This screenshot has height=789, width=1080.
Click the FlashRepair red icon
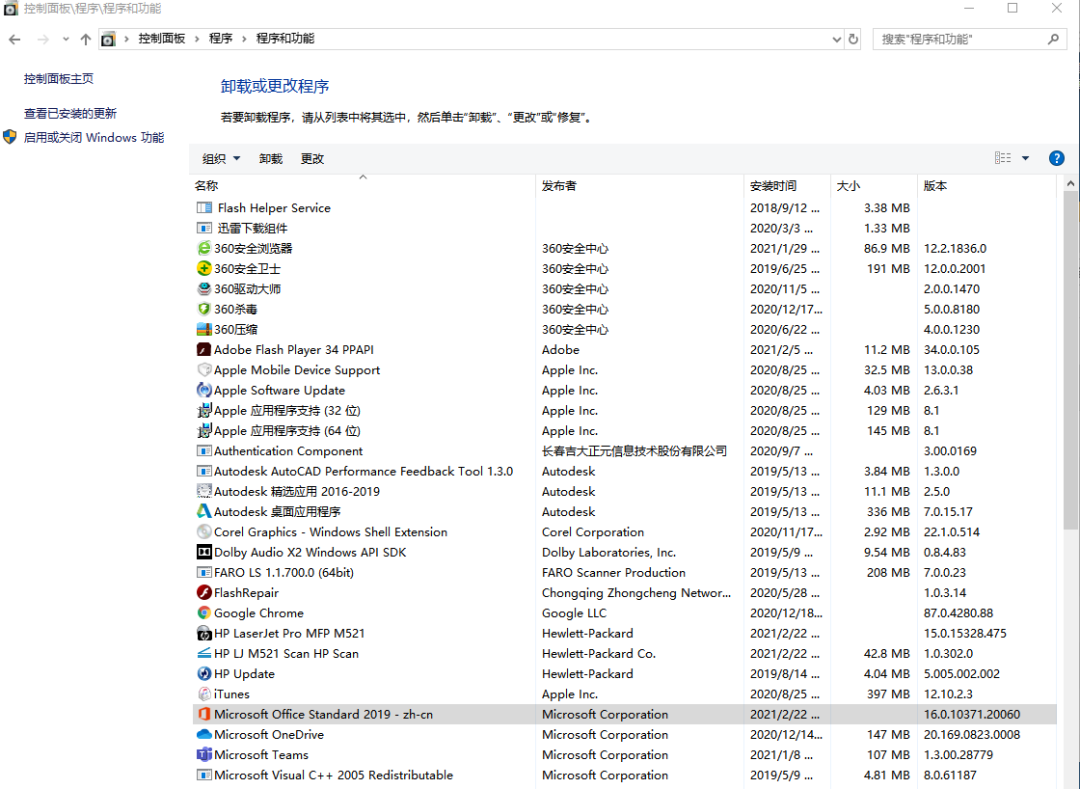pyautogui.click(x=204, y=593)
